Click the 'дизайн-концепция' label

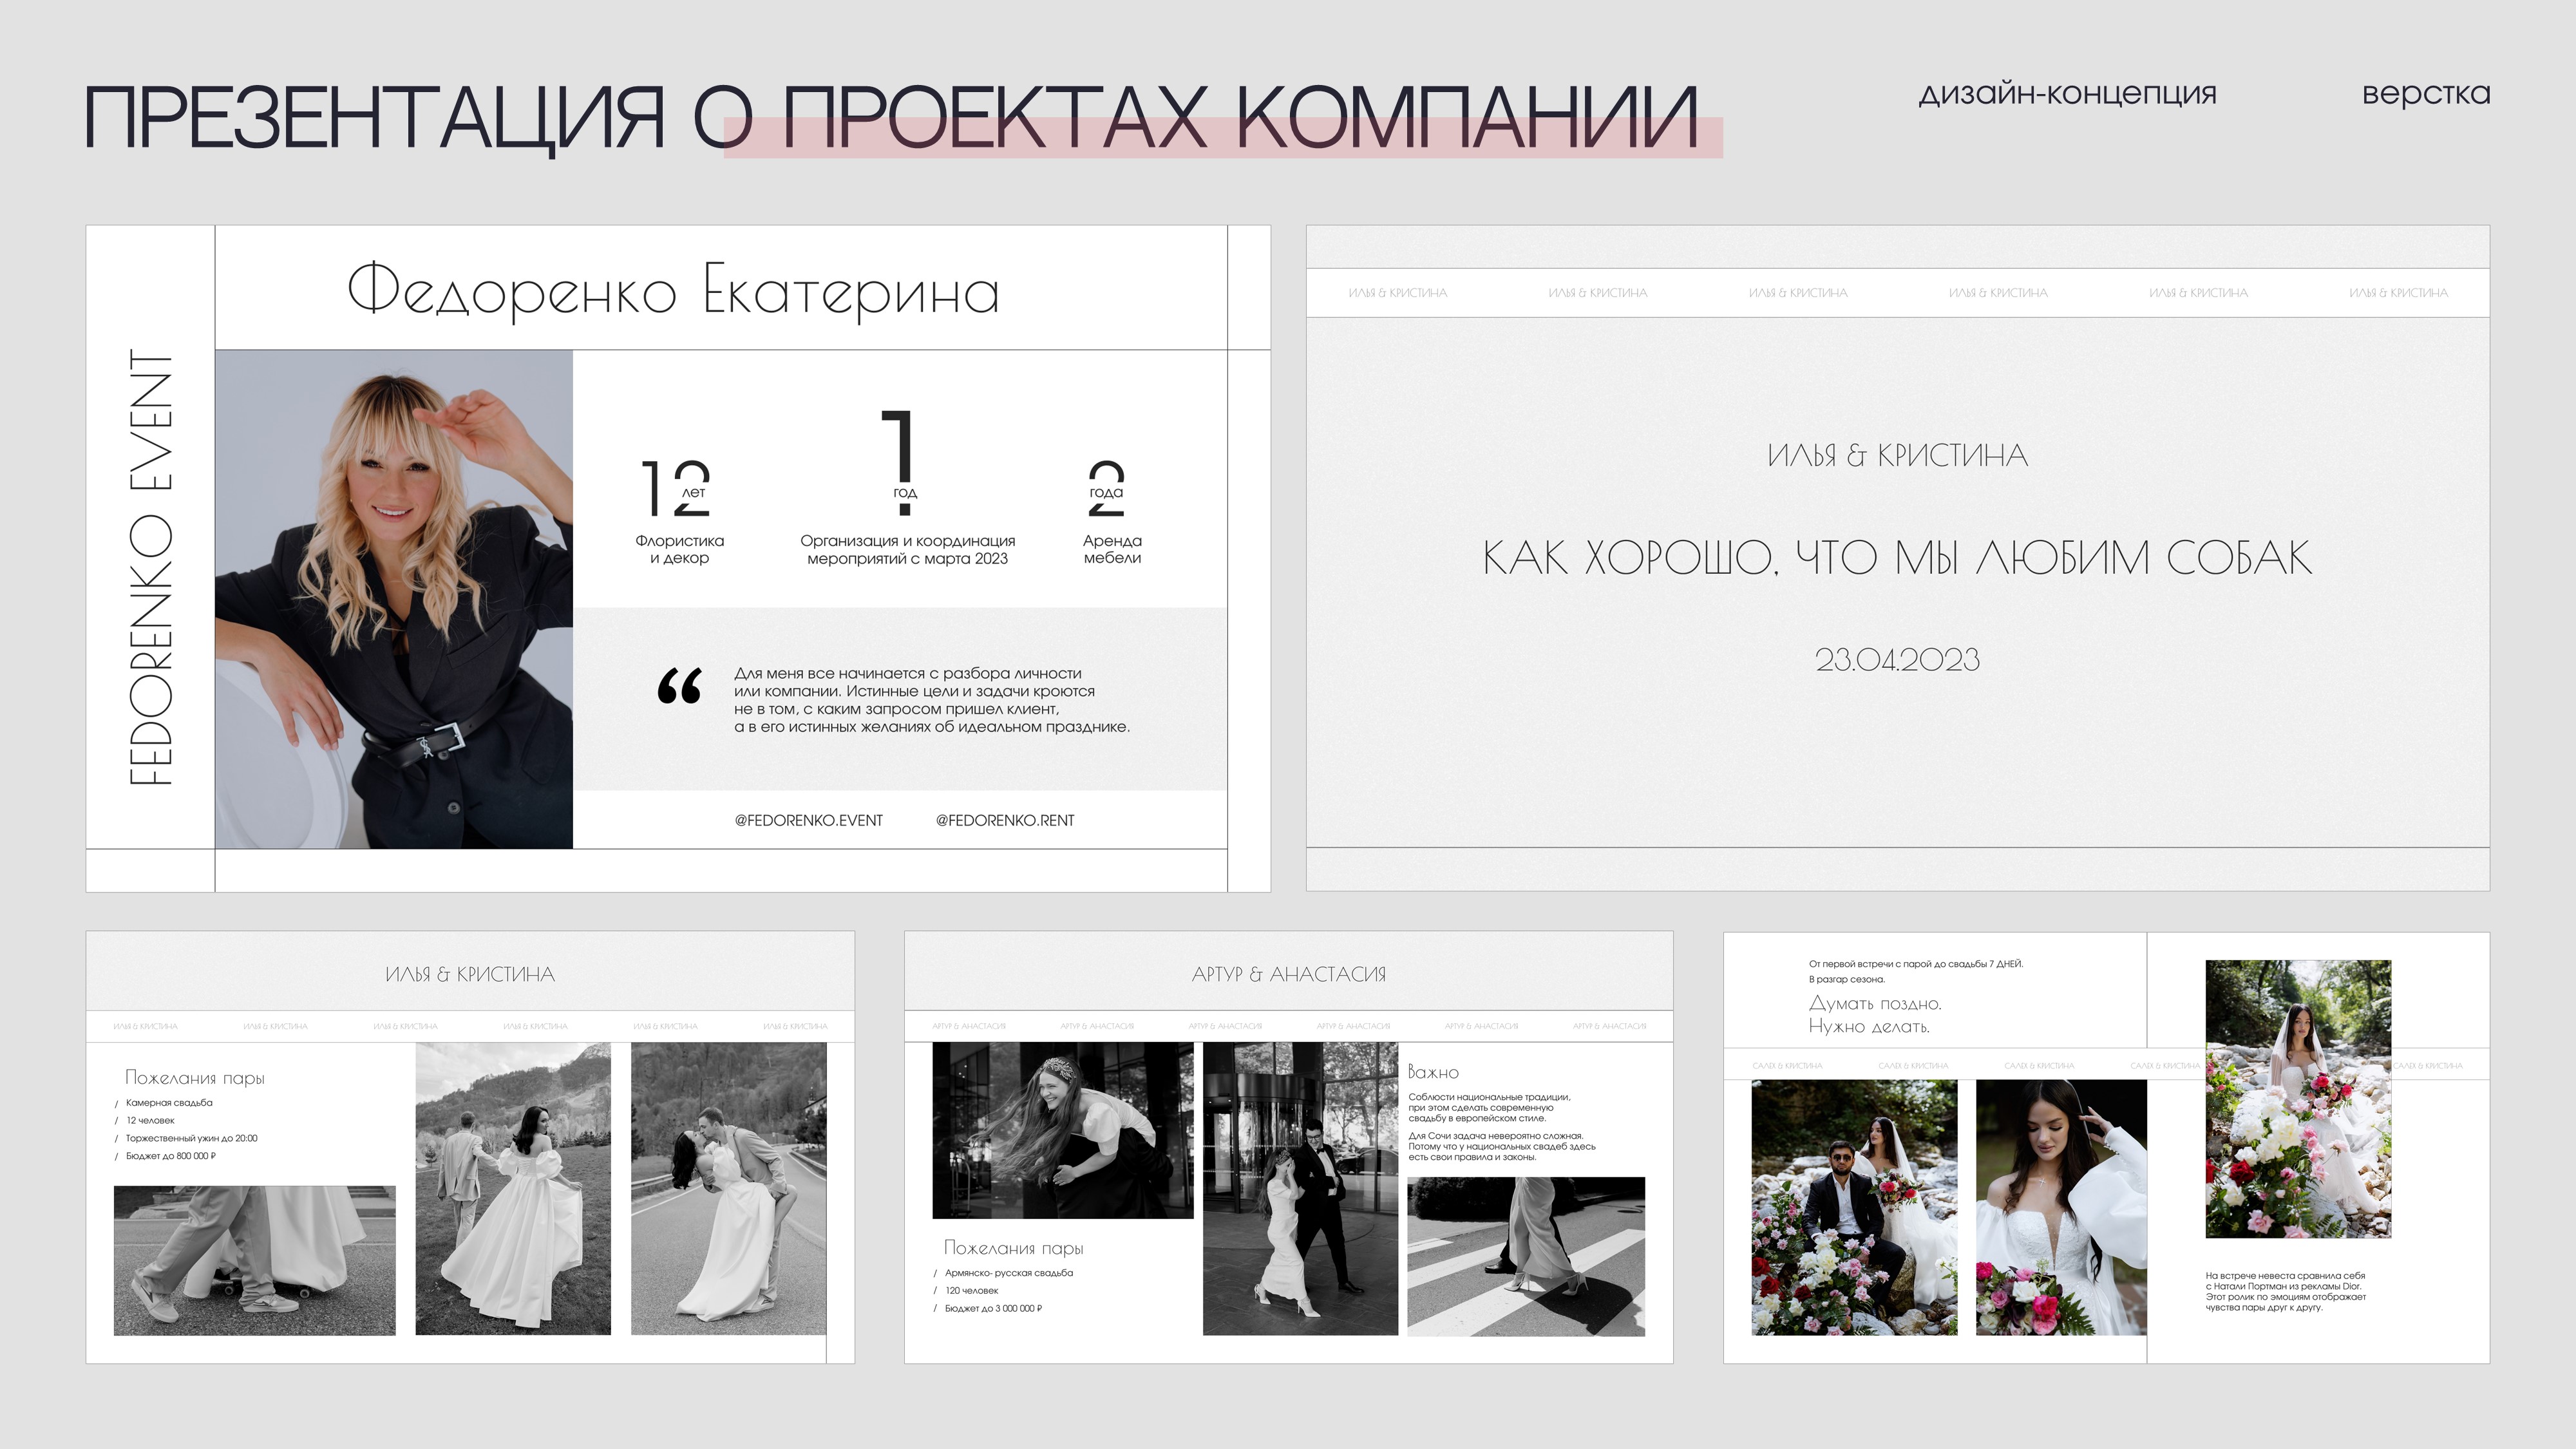pos(2067,94)
